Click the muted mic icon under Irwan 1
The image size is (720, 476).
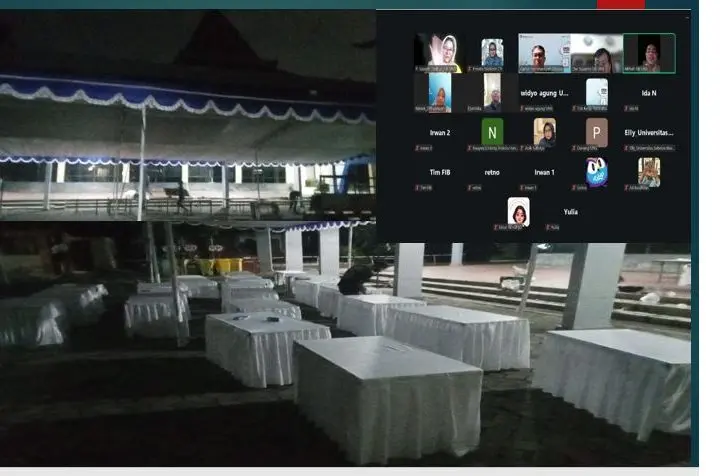pos(522,188)
